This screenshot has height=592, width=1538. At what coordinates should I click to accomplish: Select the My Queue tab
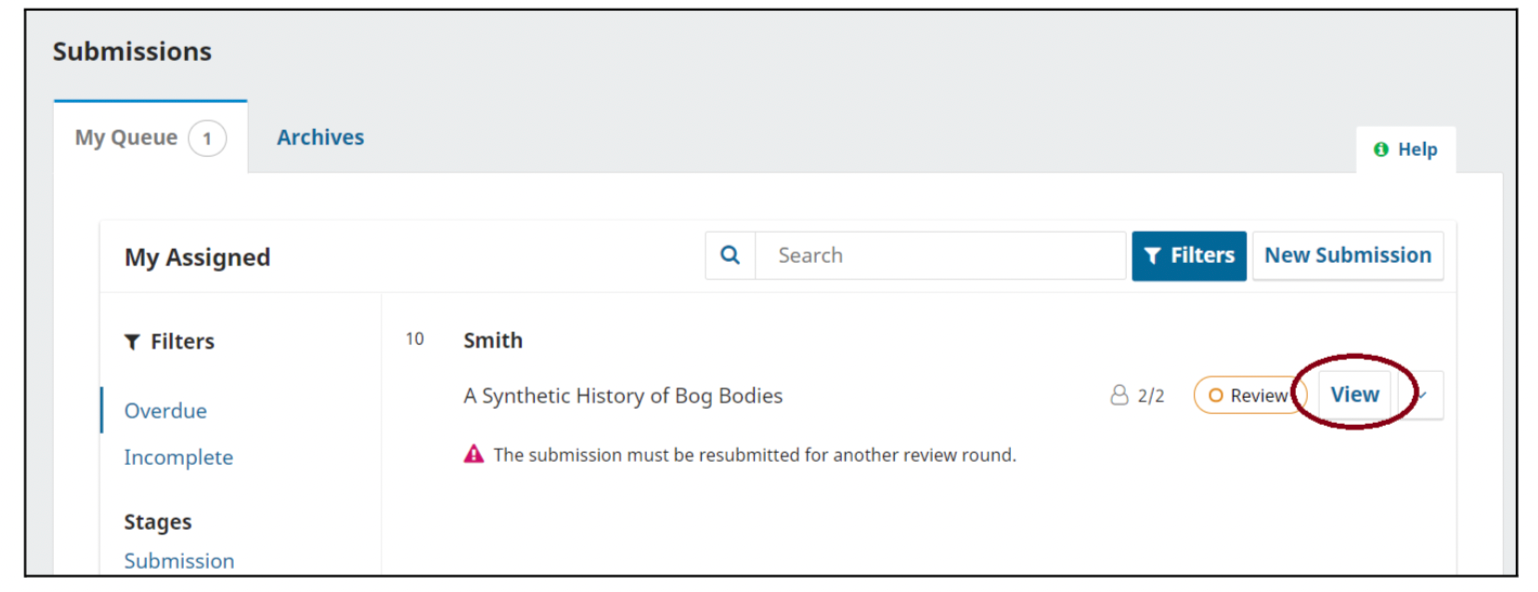126,138
